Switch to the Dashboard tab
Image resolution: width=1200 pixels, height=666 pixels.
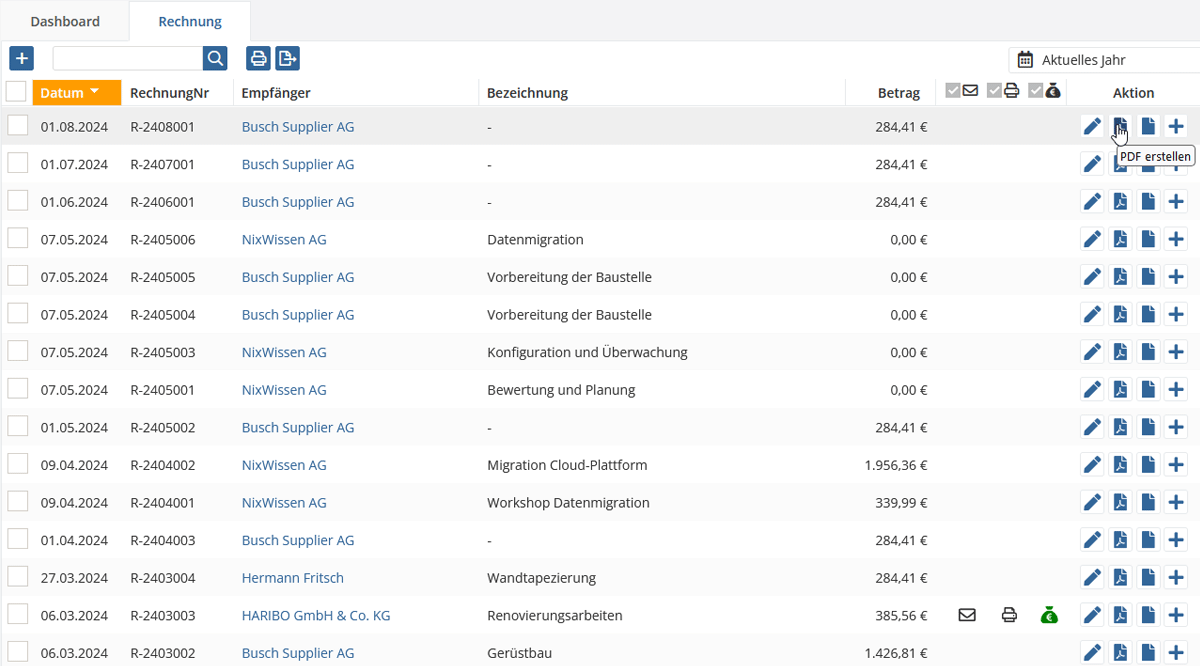tap(65, 21)
